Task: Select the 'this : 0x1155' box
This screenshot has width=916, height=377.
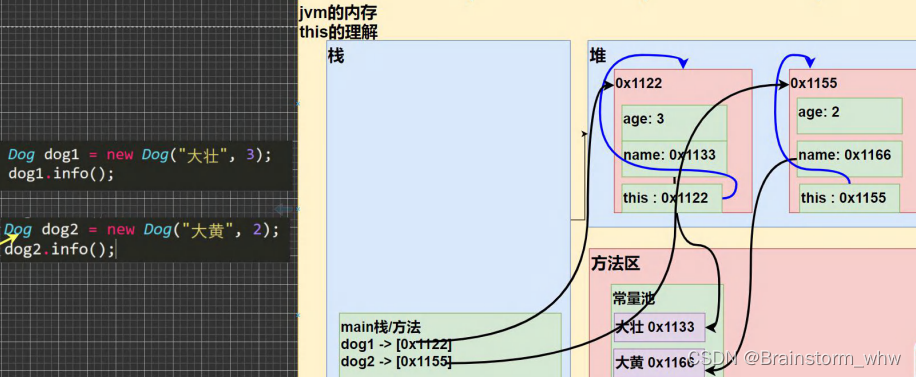Action: coord(849,198)
